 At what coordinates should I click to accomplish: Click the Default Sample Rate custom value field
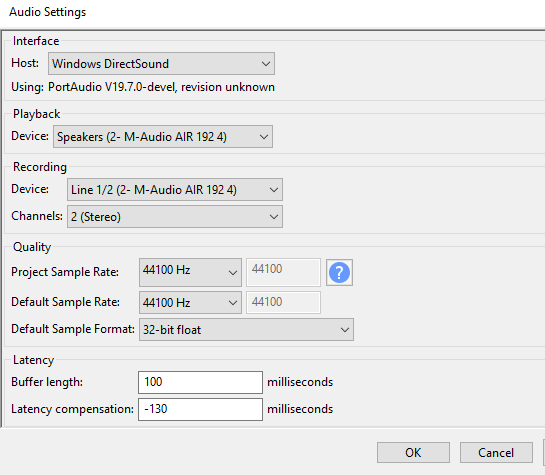tap(283, 303)
